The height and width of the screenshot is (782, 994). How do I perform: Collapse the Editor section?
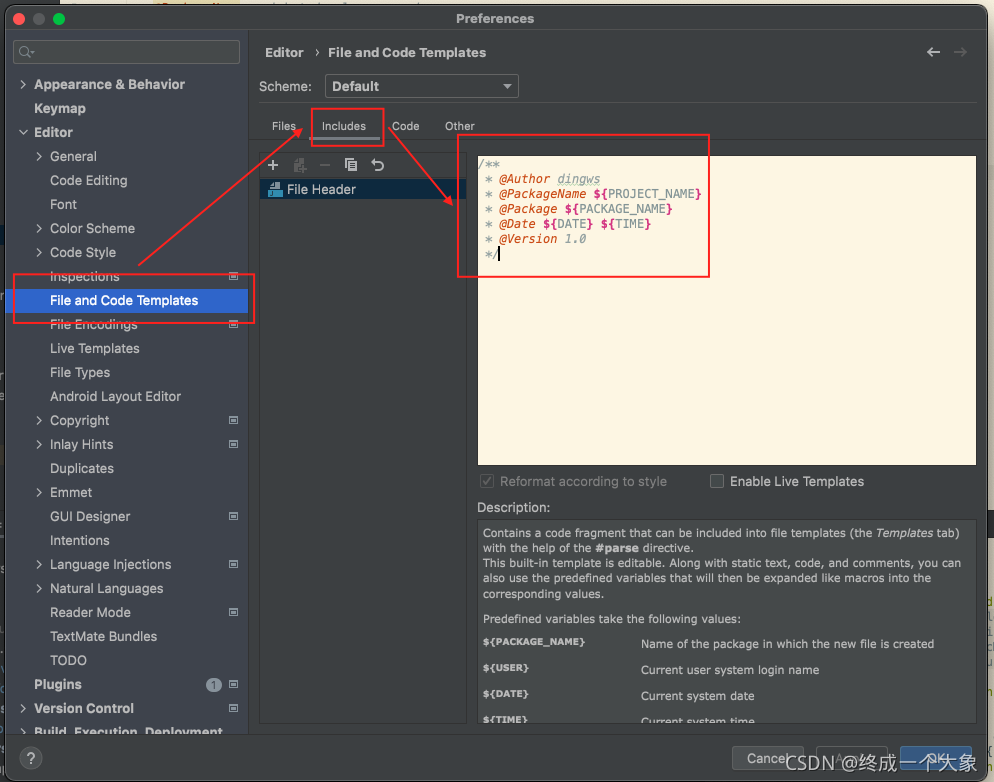(x=23, y=132)
